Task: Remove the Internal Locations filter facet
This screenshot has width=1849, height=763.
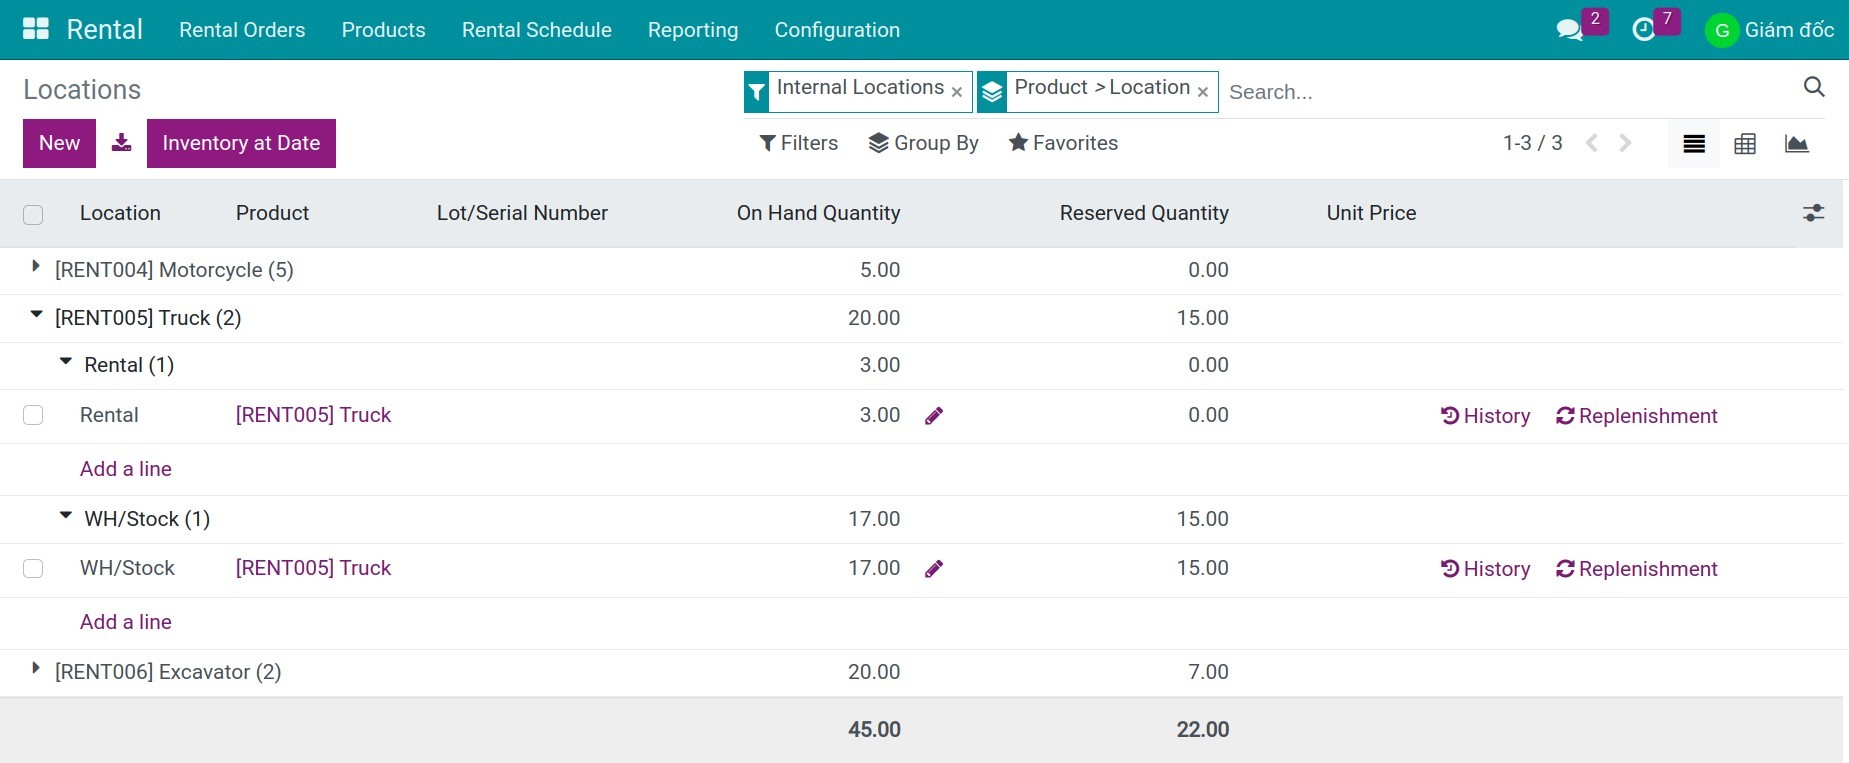Action: pyautogui.click(x=957, y=92)
